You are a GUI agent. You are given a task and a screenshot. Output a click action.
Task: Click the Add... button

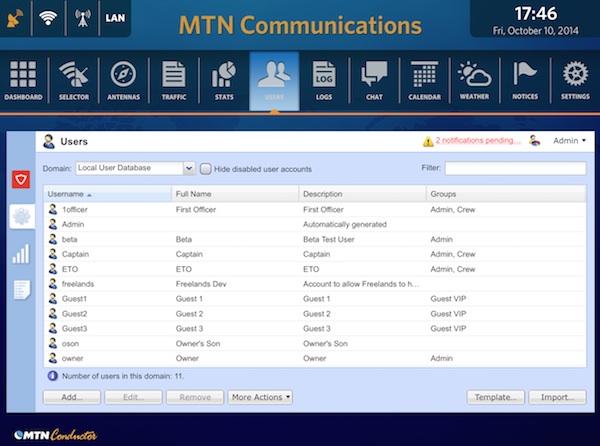click(72, 397)
